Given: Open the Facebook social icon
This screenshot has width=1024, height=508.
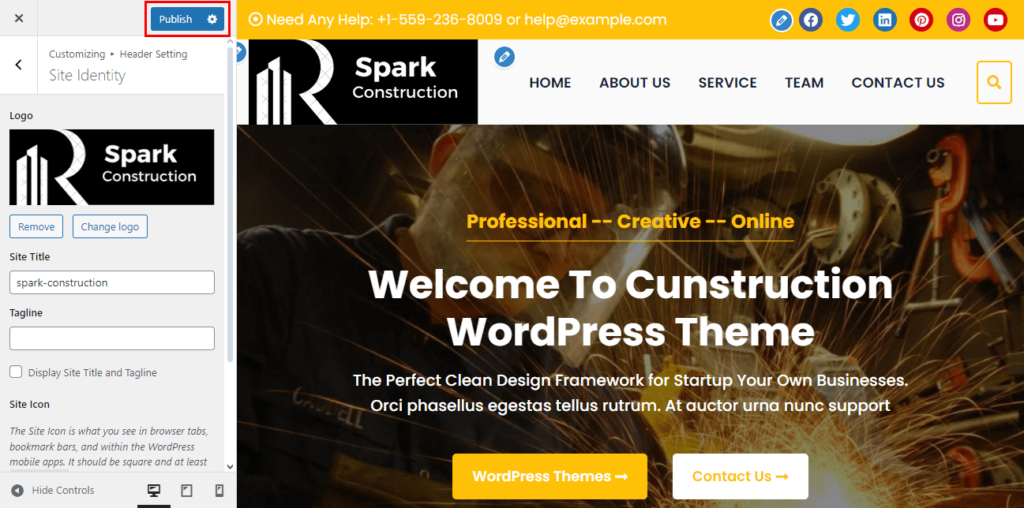Looking at the screenshot, I should (x=810, y=20).
